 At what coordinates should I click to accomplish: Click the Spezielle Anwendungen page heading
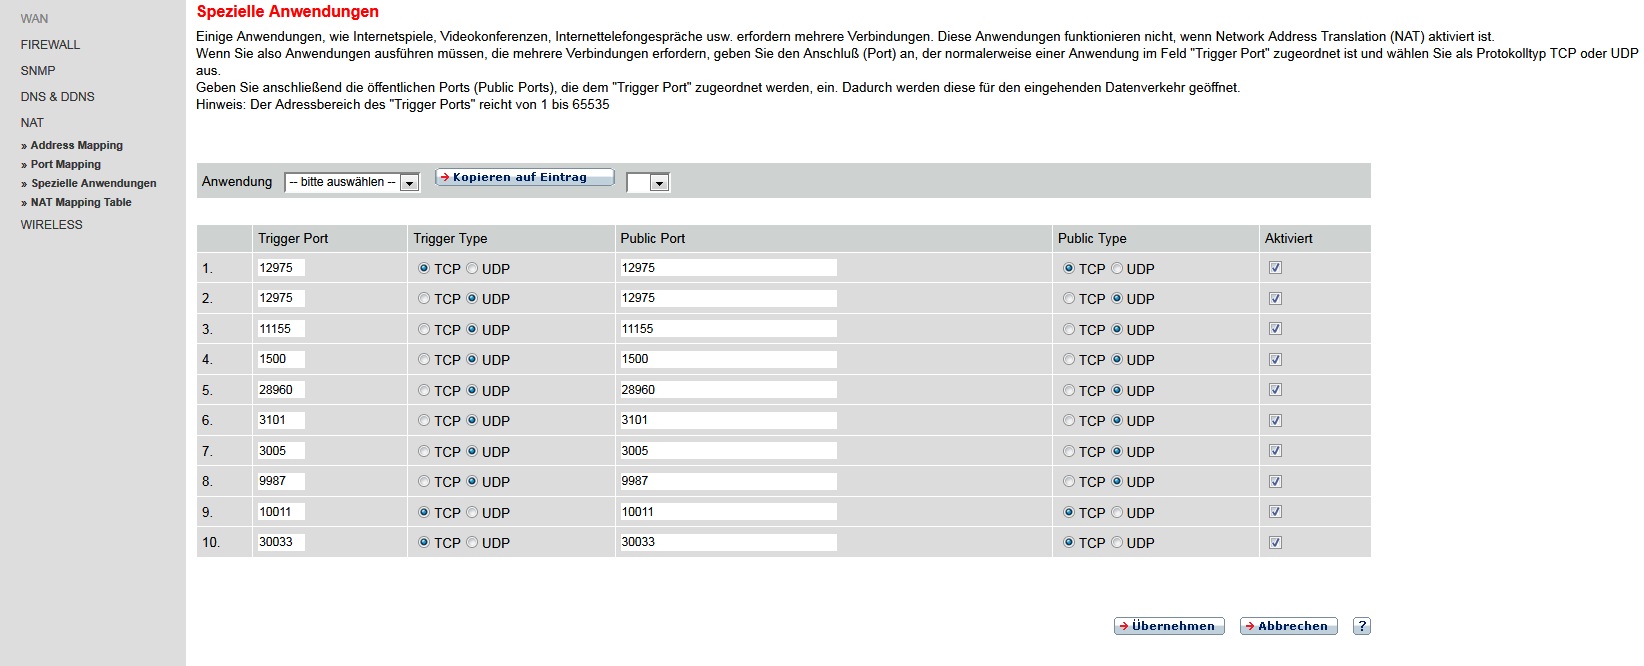point(287,12)
